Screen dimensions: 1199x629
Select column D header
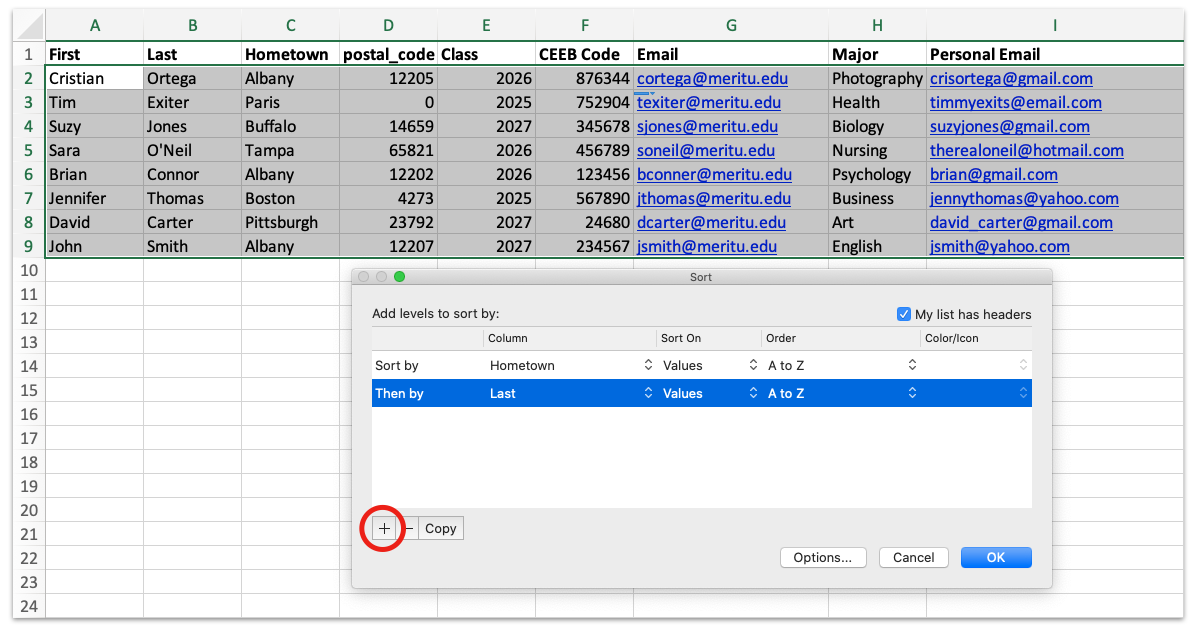coord(388,24)
